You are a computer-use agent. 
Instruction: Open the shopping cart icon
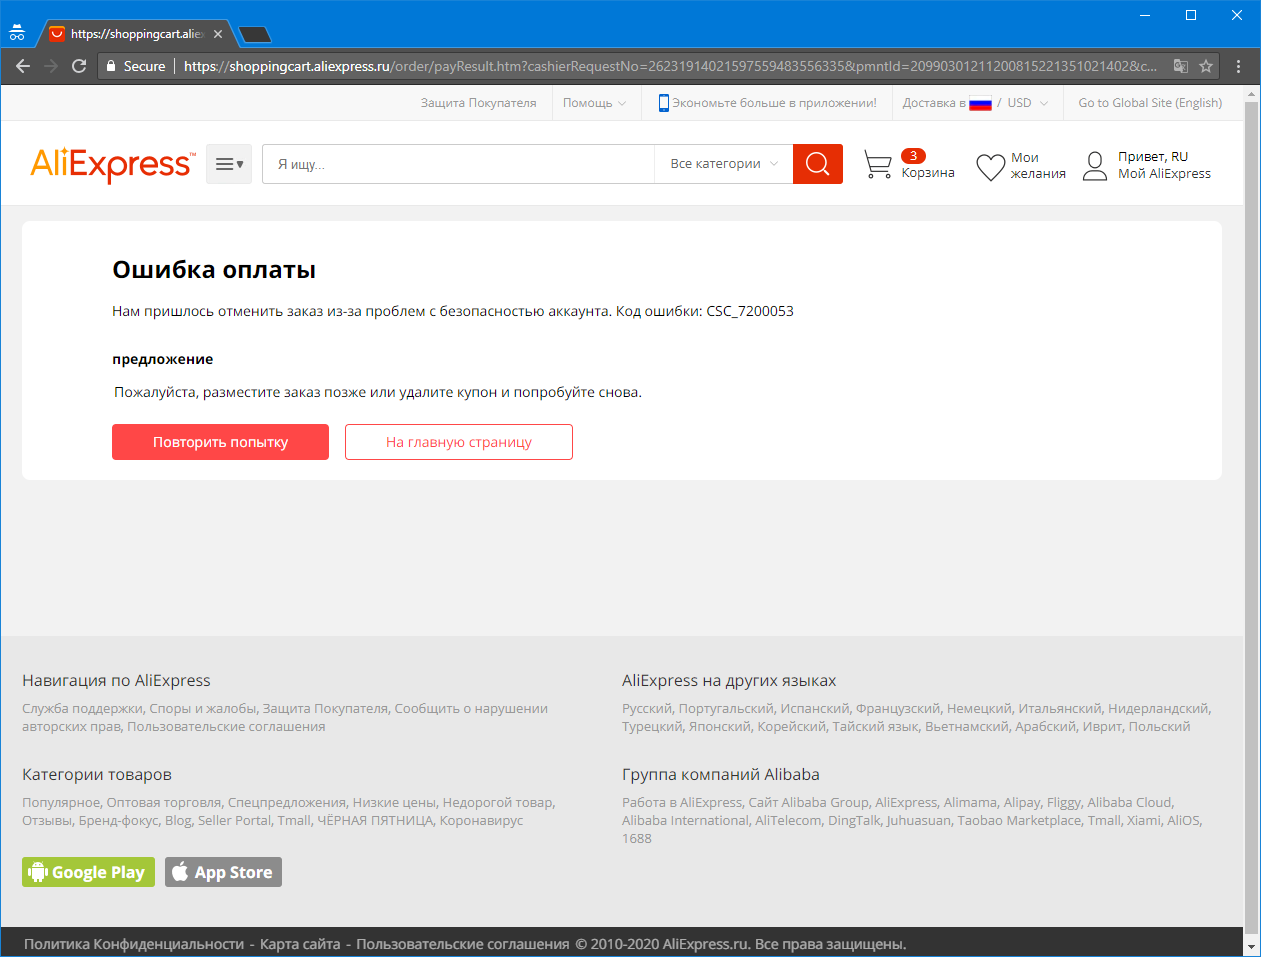877,165
